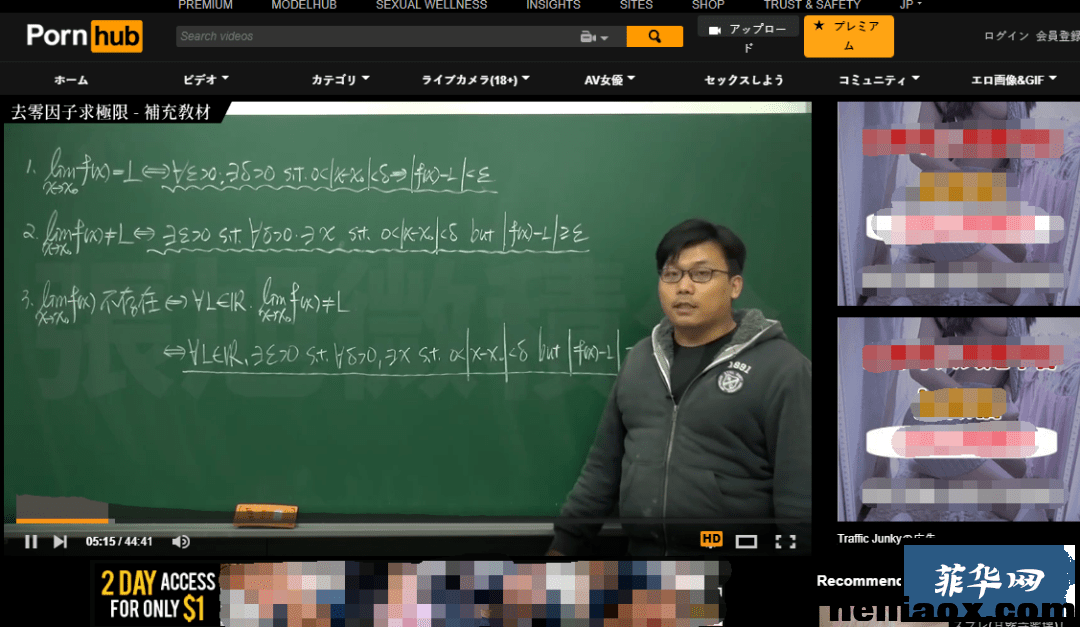Open the セックスしよう menu item
The width and height of the screenshot is (1080, 627).
[744, 80]
